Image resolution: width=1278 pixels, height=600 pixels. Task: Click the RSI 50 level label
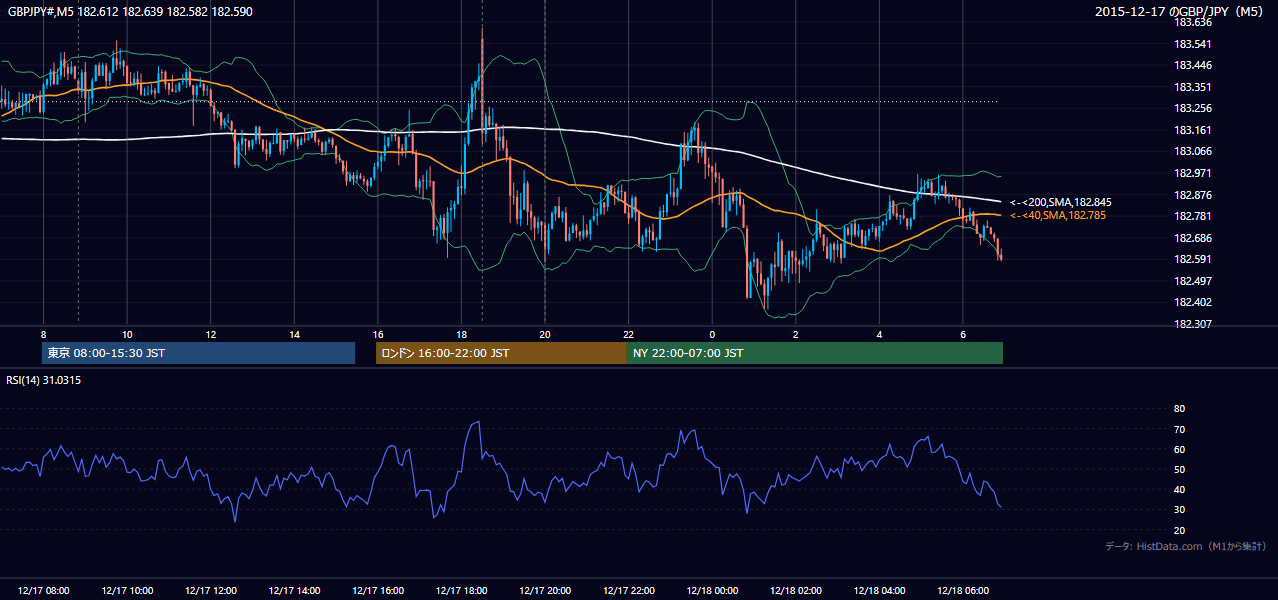click(1179, 469)
